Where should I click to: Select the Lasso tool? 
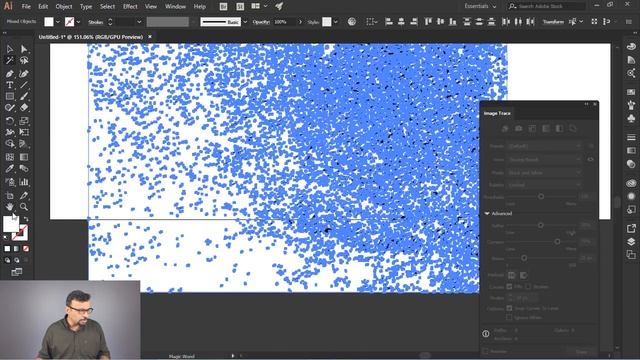(x=24, y=61)
